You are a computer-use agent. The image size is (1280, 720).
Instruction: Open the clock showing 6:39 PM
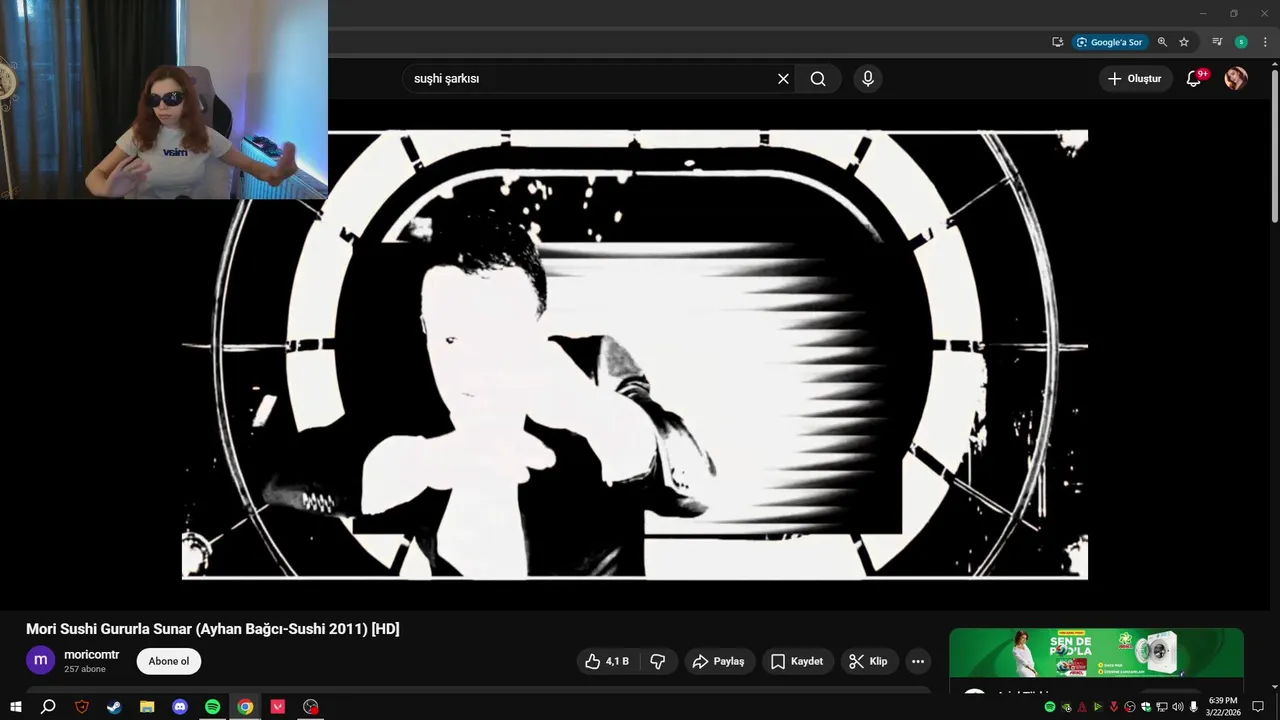pos(1223,707)
